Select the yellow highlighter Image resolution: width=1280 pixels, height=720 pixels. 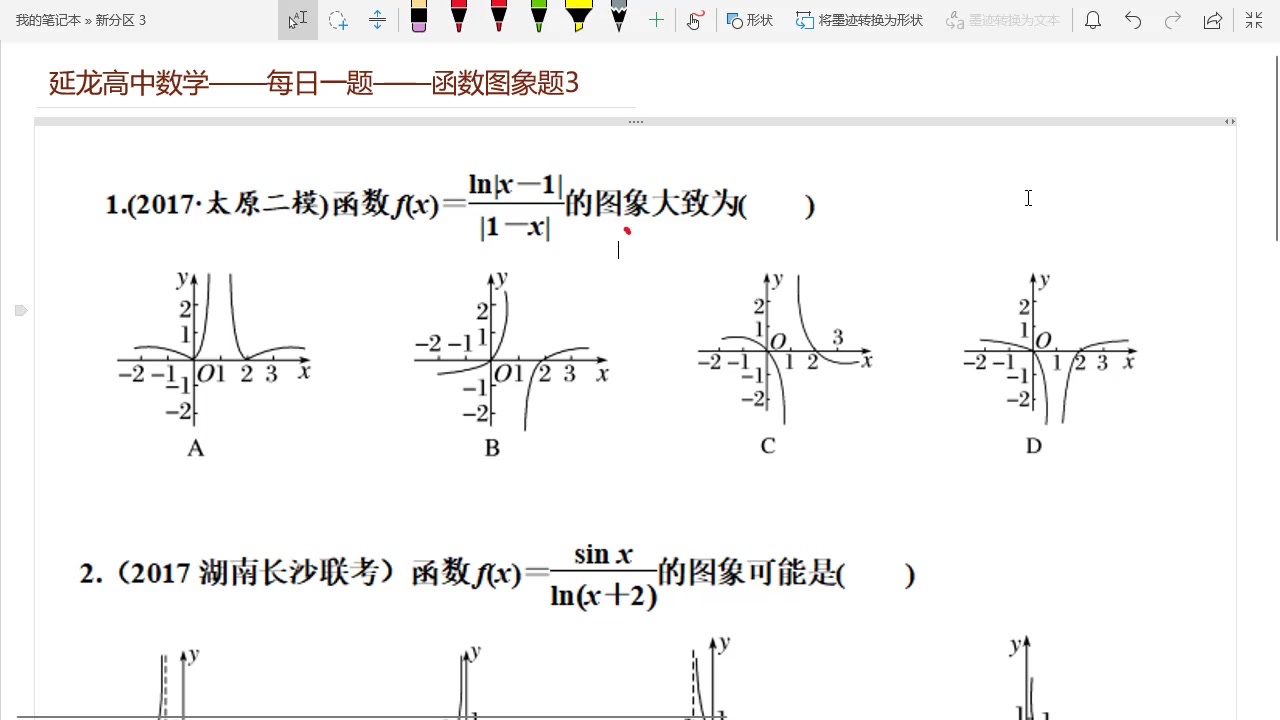[x=579, y=17]
